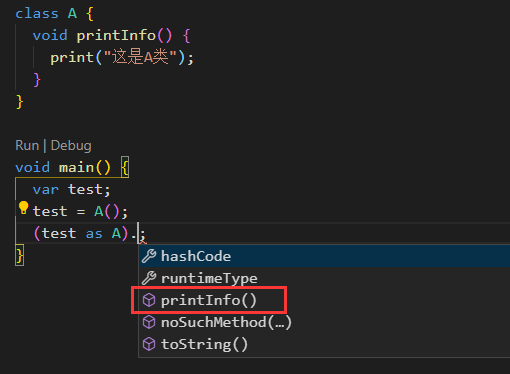Click inside the "这是A类" string literal
Viewport: 510px width, 374px height.
coord(140,57)
